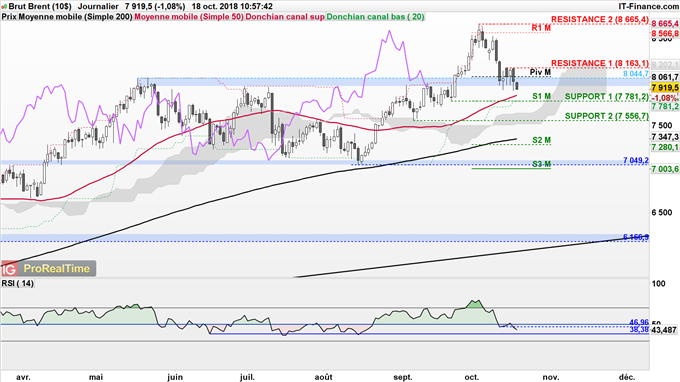Click the R1 M pivot label
Viewport: 680px width, 382px height.
coord(541,28)
